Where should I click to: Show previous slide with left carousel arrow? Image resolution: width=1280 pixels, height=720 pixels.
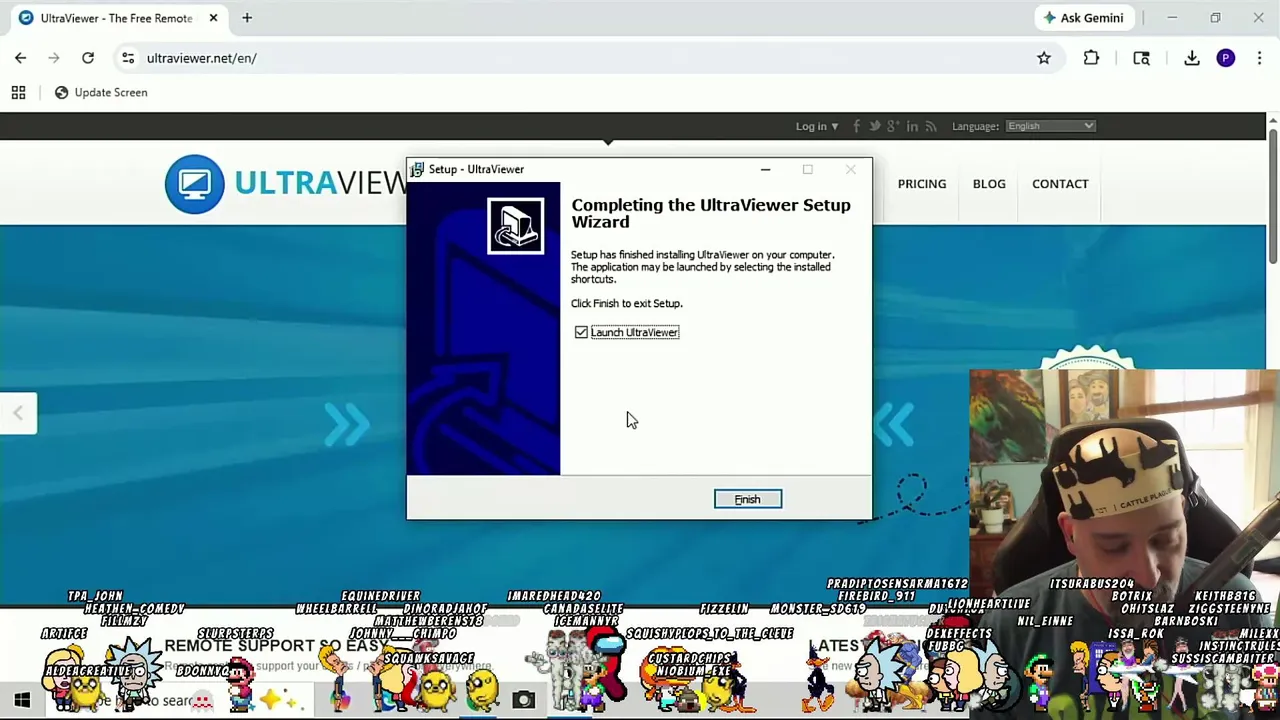(x=18, y=414)
